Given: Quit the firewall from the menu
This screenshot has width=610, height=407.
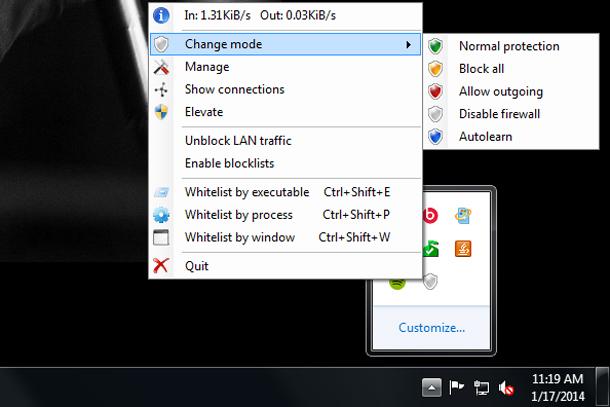Looking at the screenshot, I should pos(286,266).
